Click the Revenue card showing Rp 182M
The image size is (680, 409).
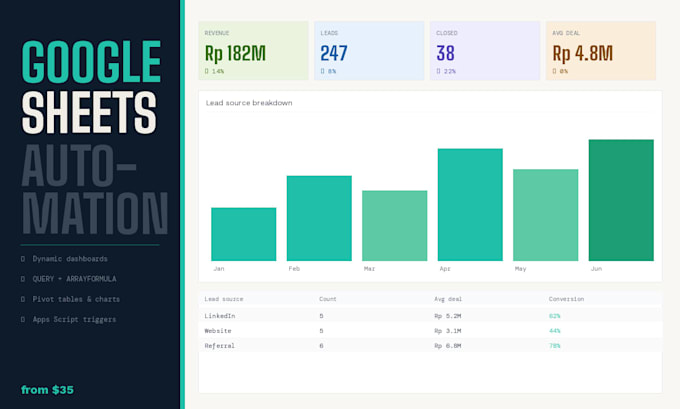click(253, 51)
